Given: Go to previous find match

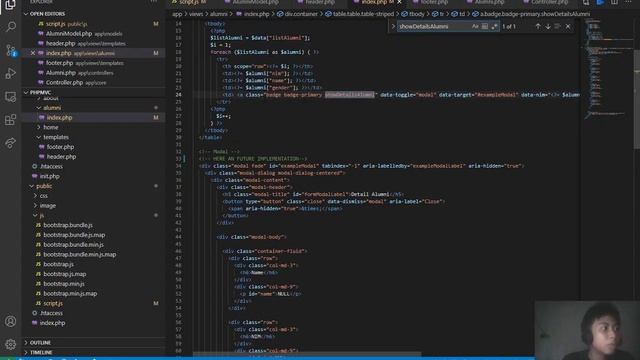Looking at the screenshot, I should pyautogui.click(x=538, y=27).
